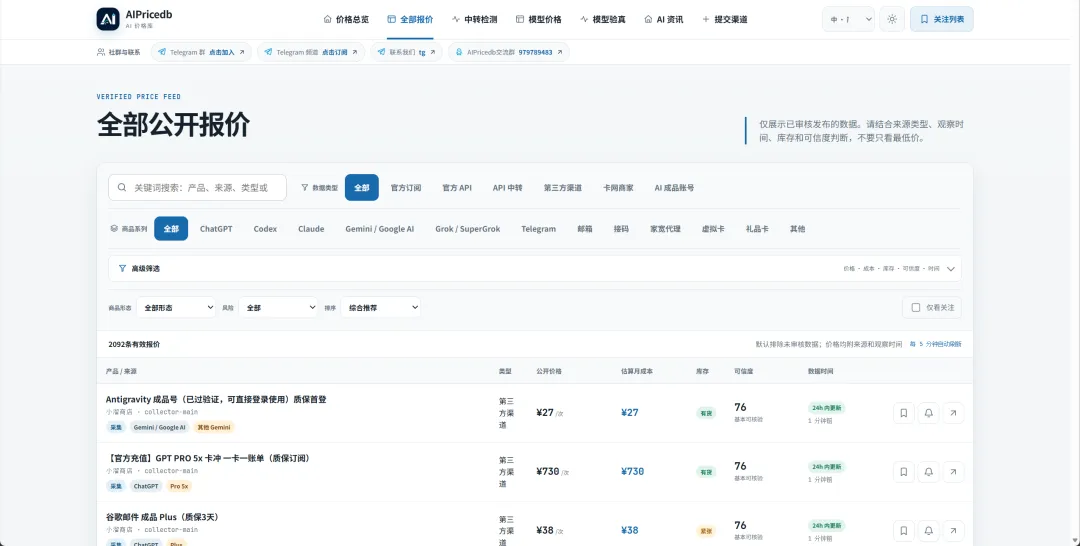The height and width of the screenshot is (546, 1080).
Task: Filter series by ChatGPT
Action: coord(216,229)
